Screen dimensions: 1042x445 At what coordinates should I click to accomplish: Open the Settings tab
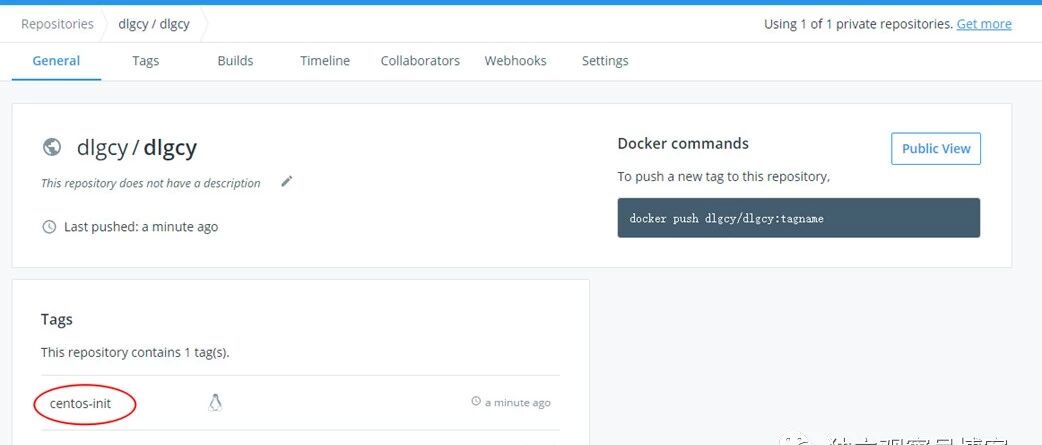(605, 61)
